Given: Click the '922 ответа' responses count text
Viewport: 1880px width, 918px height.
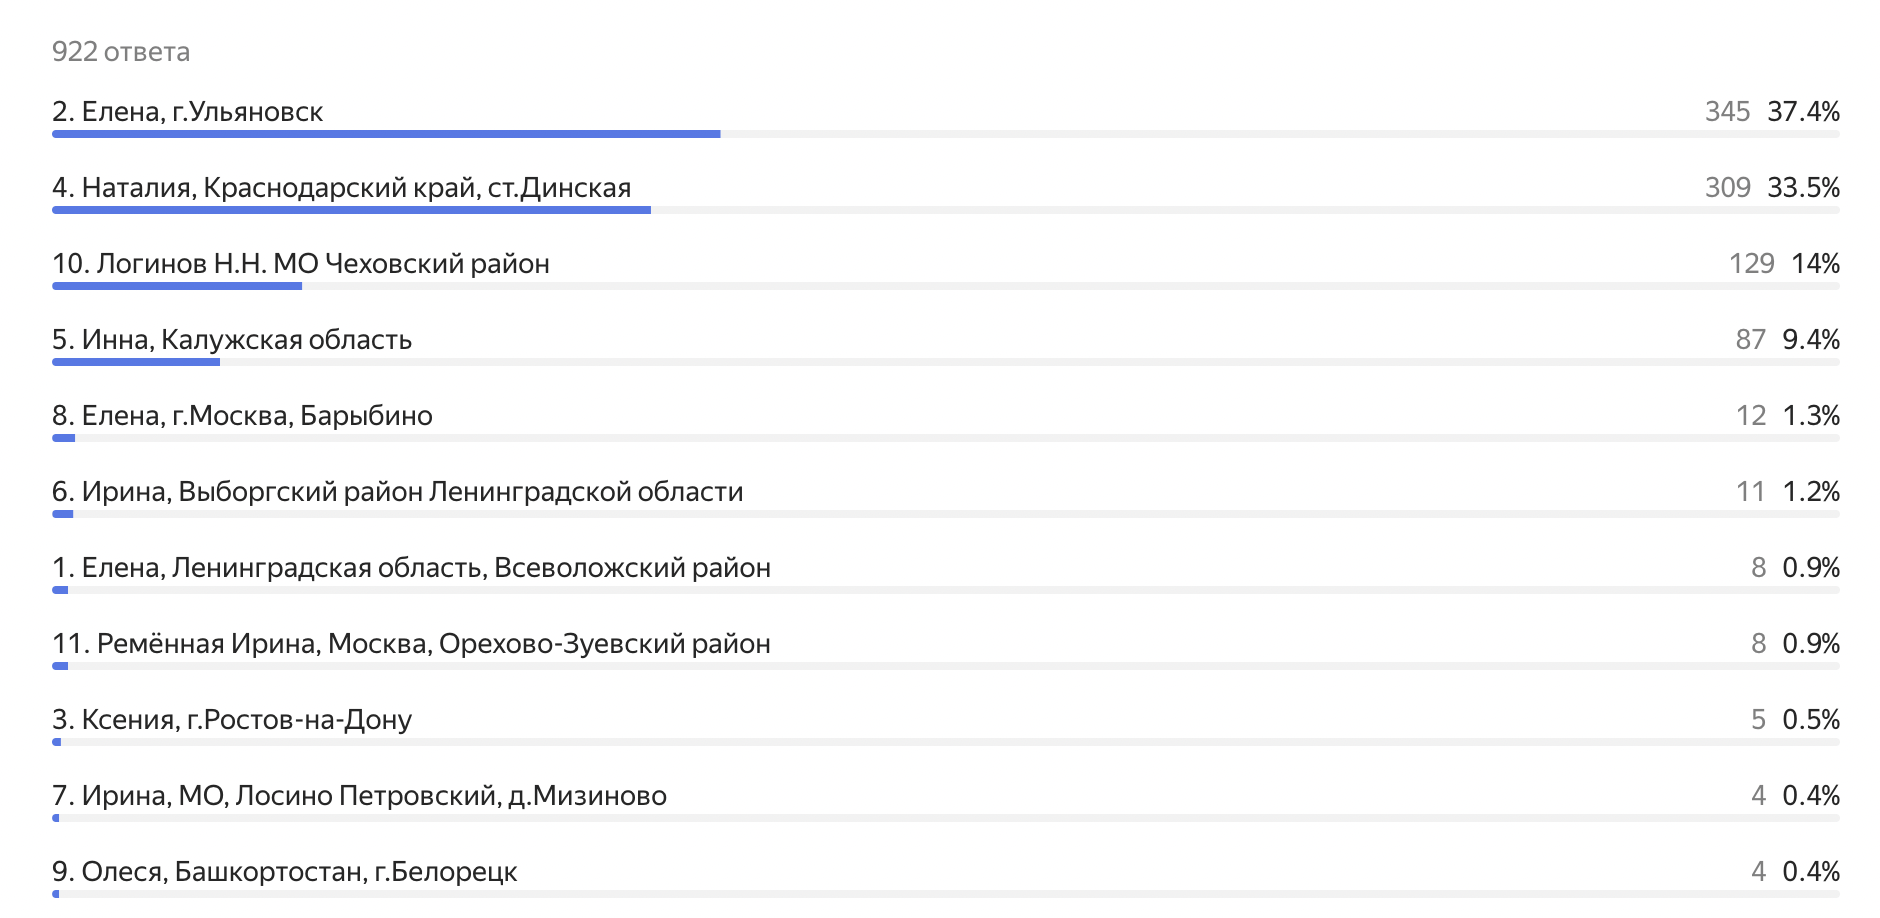Looking at the screenshot, I should tap(121, 51).
